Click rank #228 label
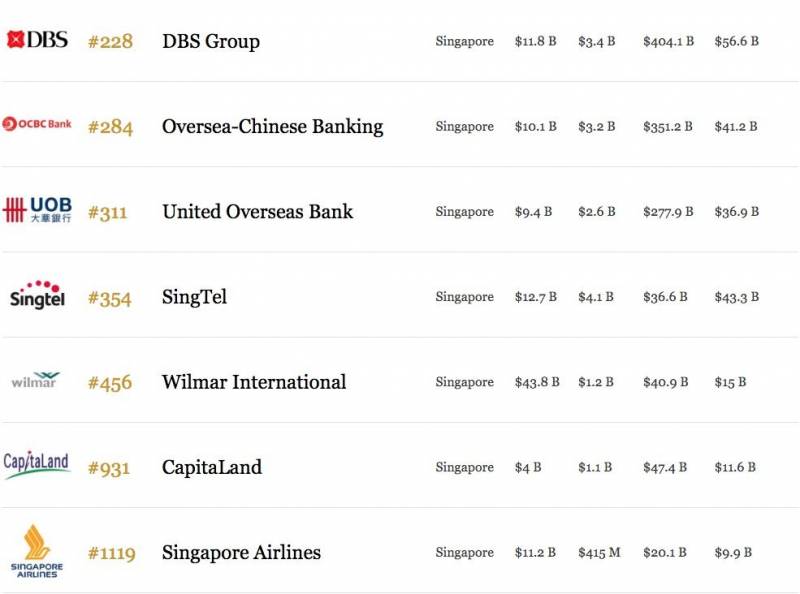800x594 pixels. (110, 41)
